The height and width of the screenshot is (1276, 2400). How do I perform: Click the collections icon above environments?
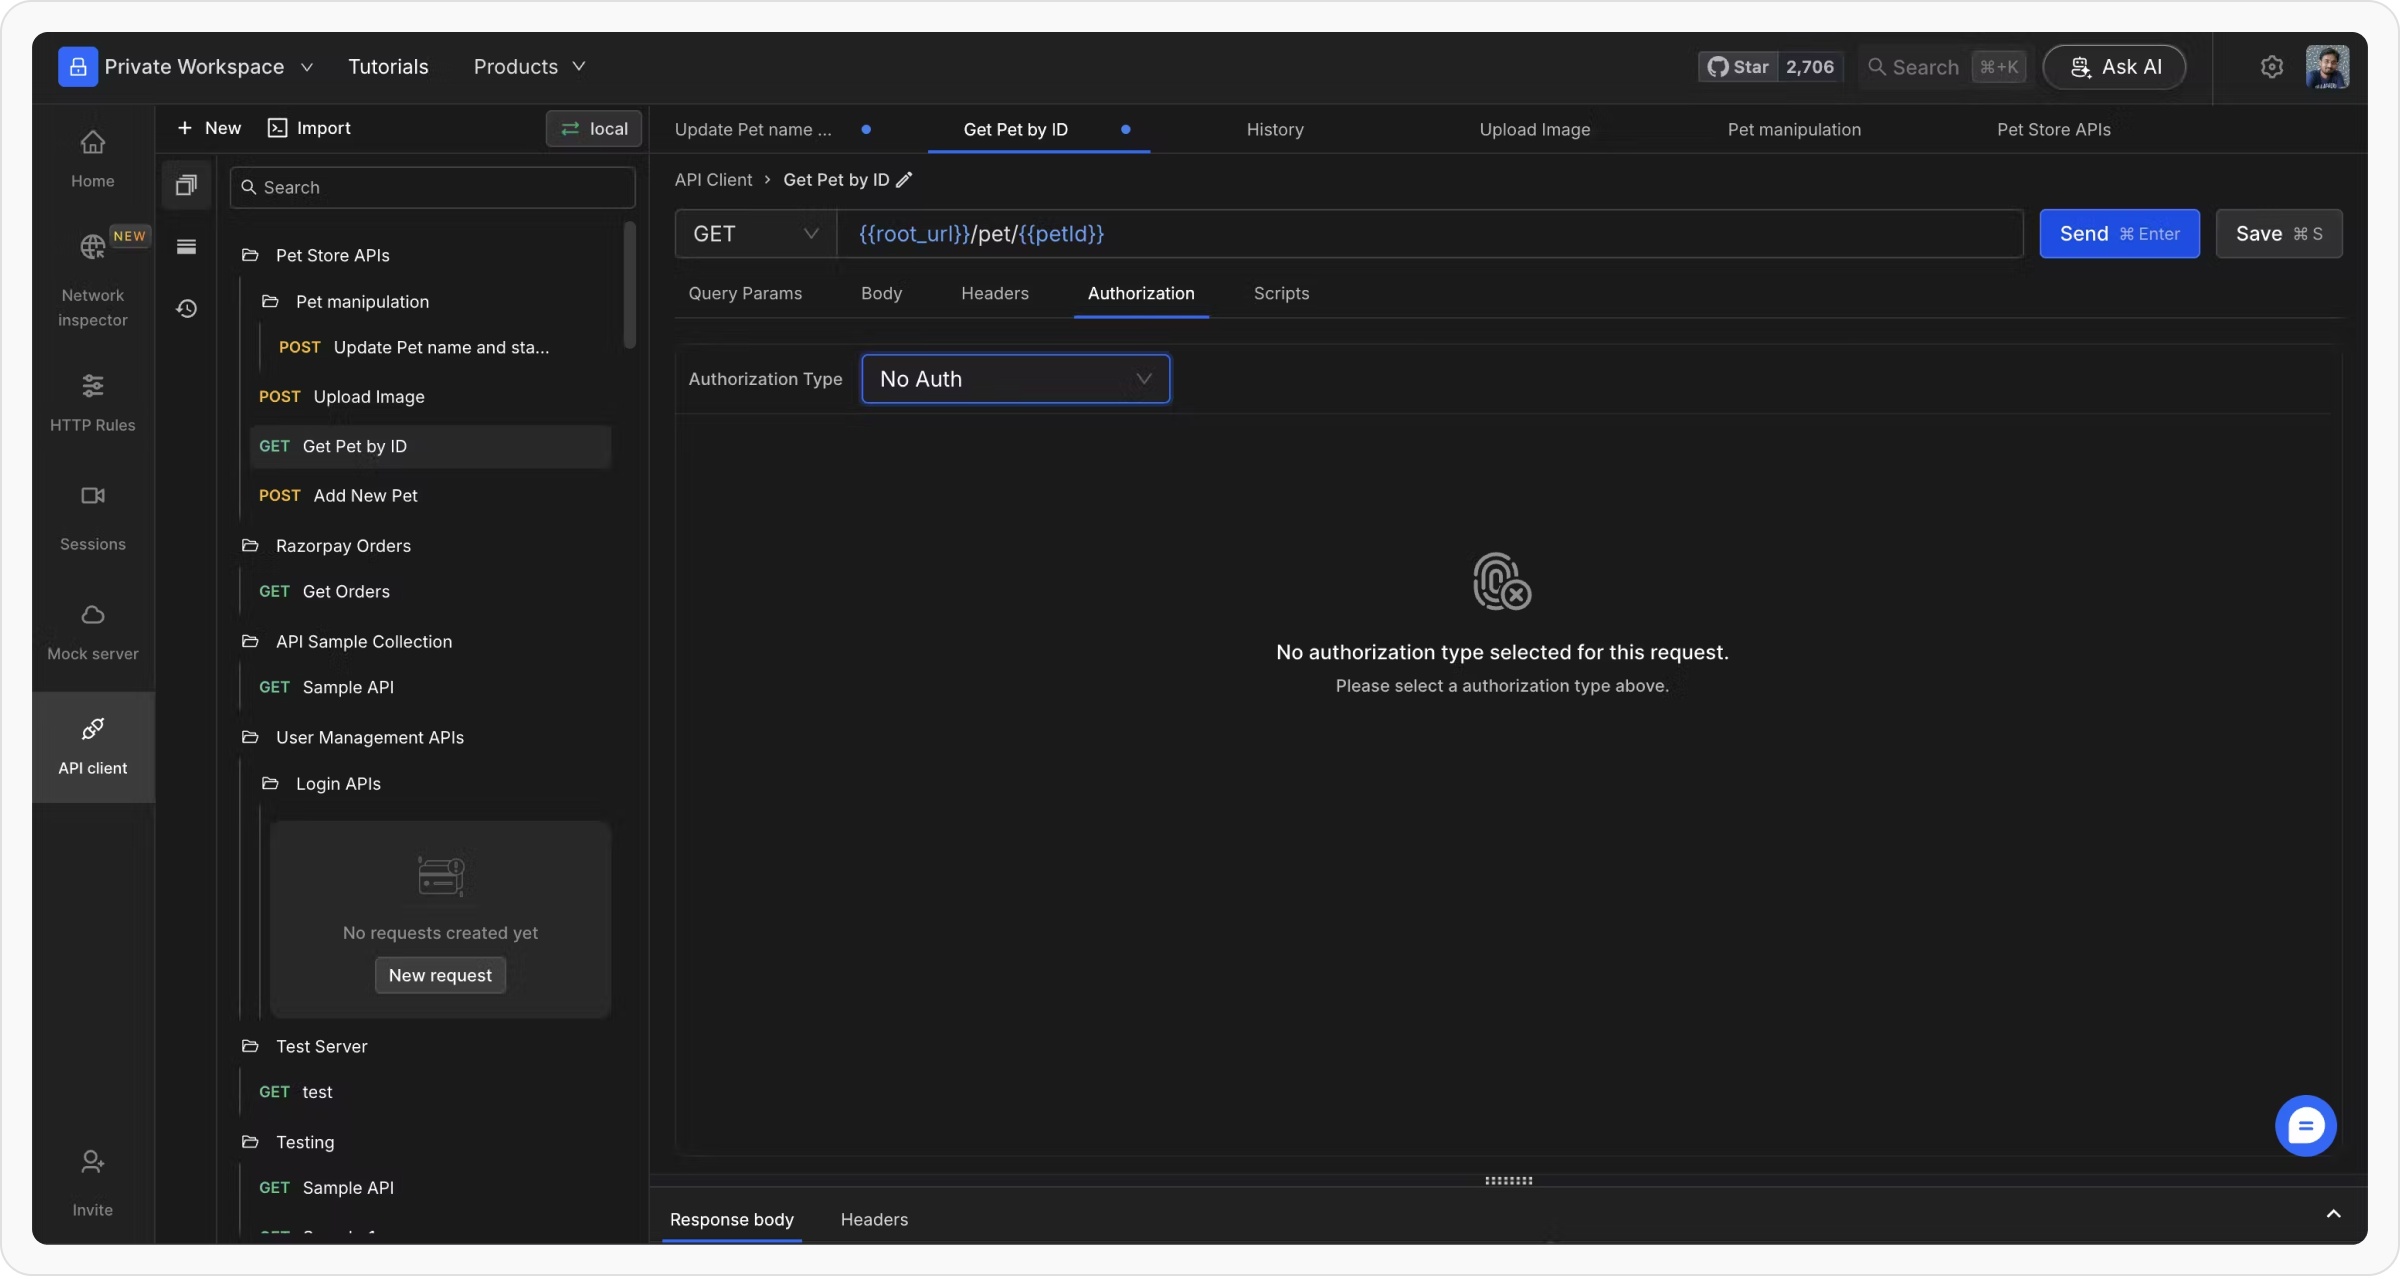point(186,185)
